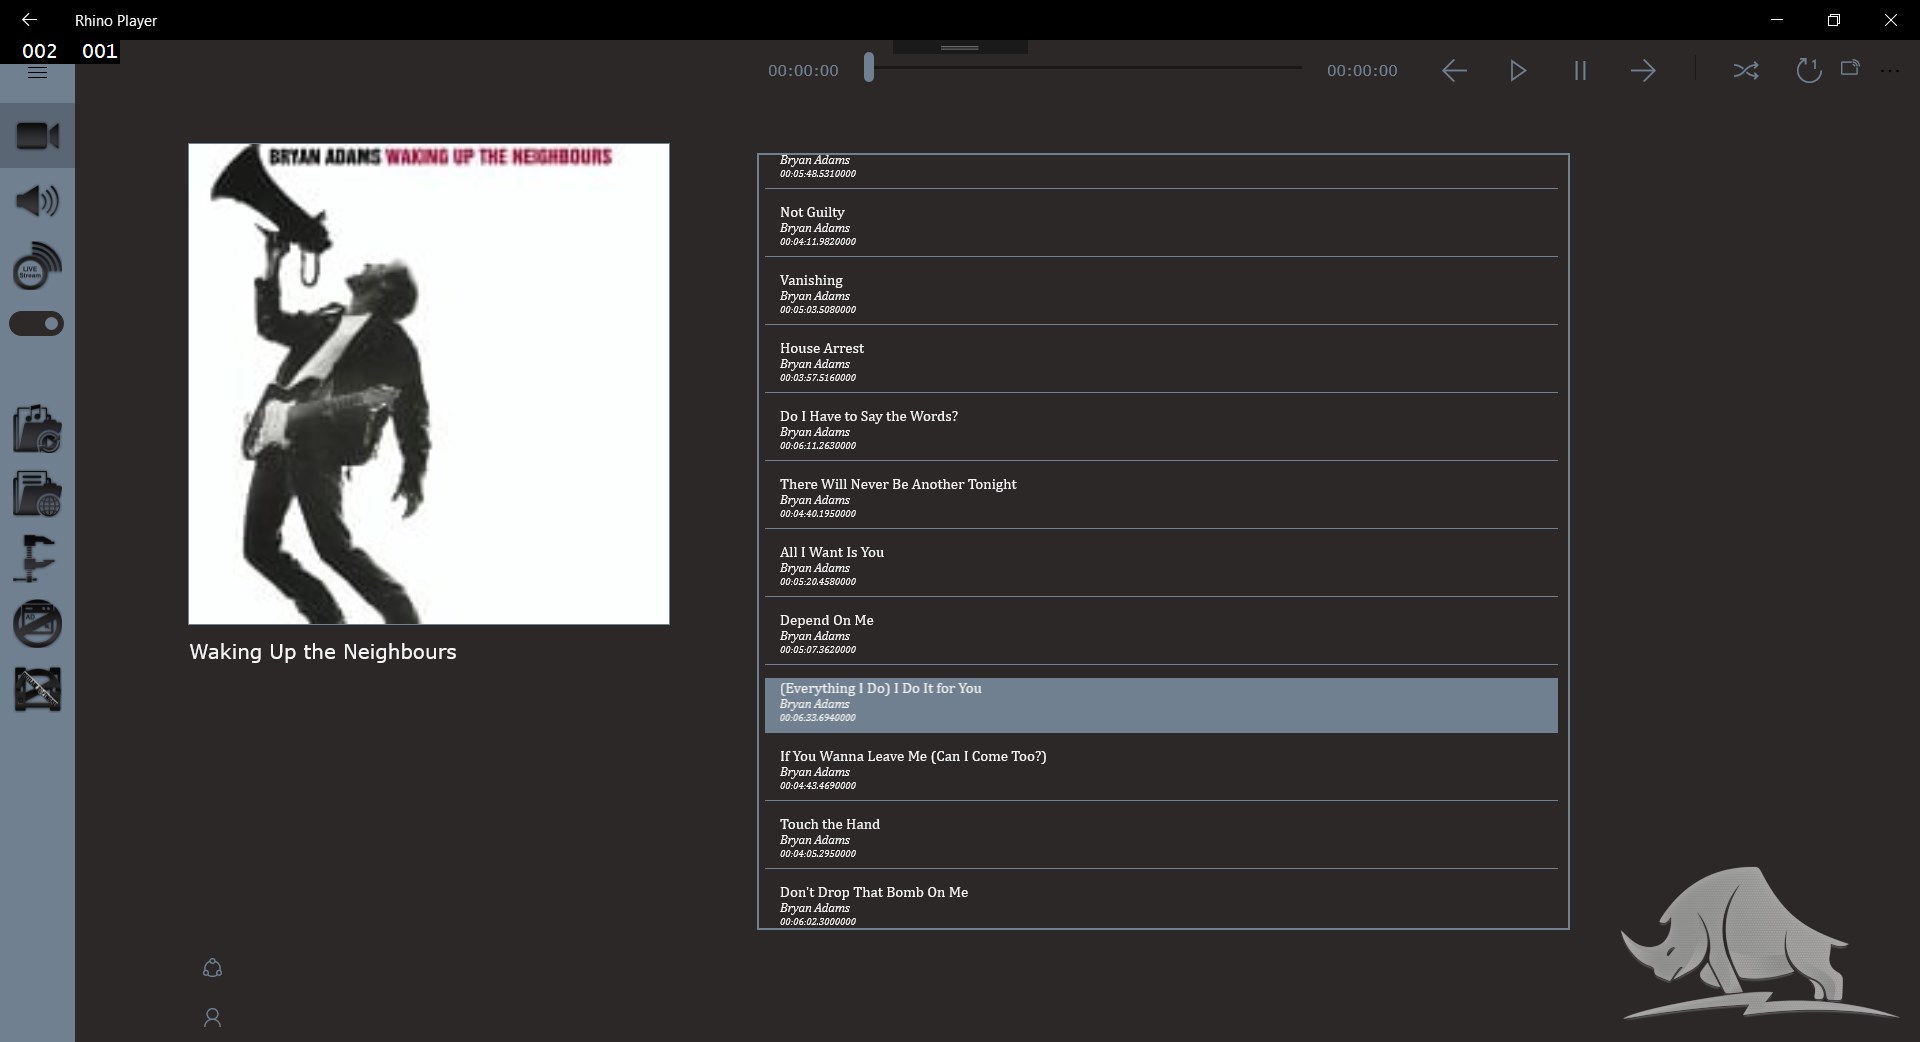The height and width of the screenshot is (1042, 1920).
Task: Open the Live Stream section
Action: pos(38,266)
